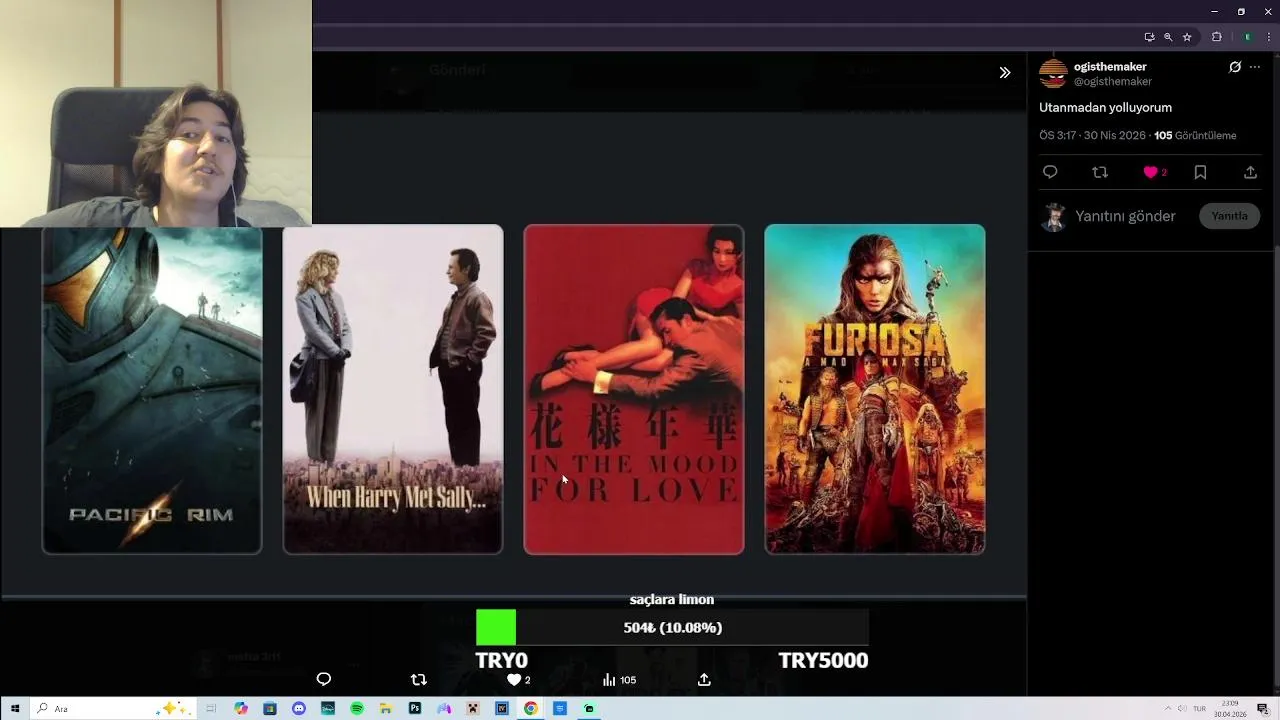
Task: Open the Pacific Rim poster image
Action: coord(152,390)
